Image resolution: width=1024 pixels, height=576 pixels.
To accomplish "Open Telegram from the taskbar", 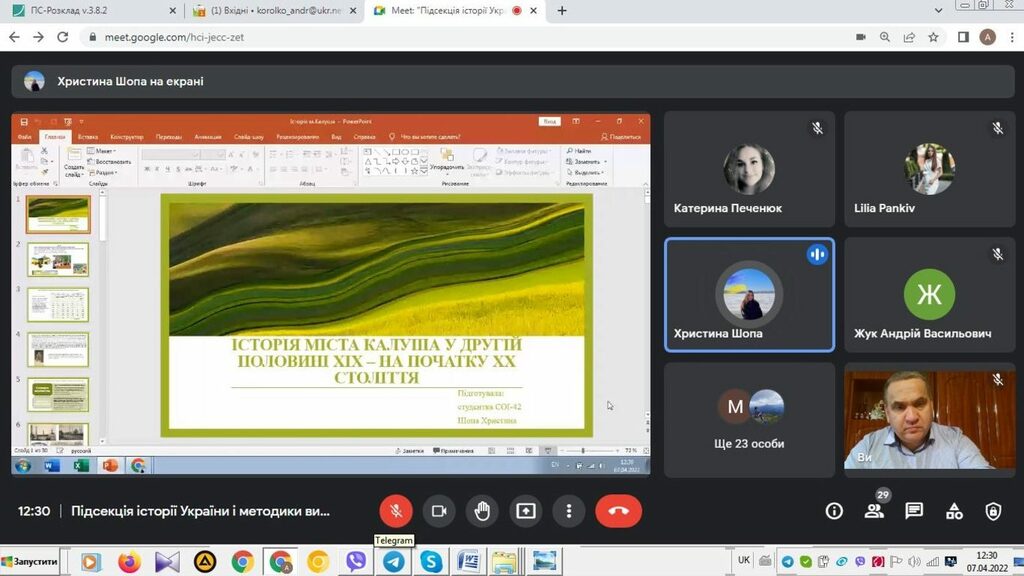I will (394, 562).
